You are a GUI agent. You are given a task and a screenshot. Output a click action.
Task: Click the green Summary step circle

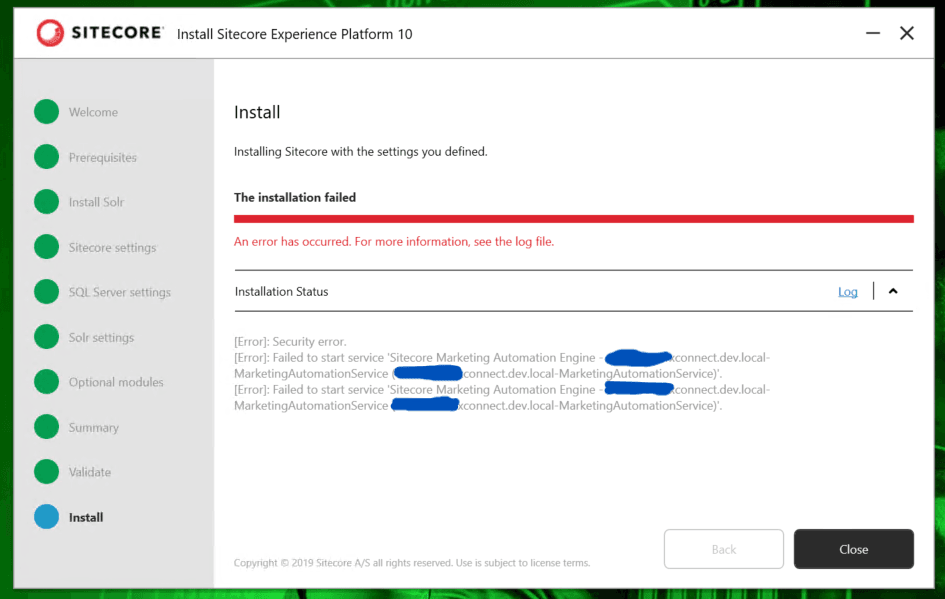coord(46,427)
